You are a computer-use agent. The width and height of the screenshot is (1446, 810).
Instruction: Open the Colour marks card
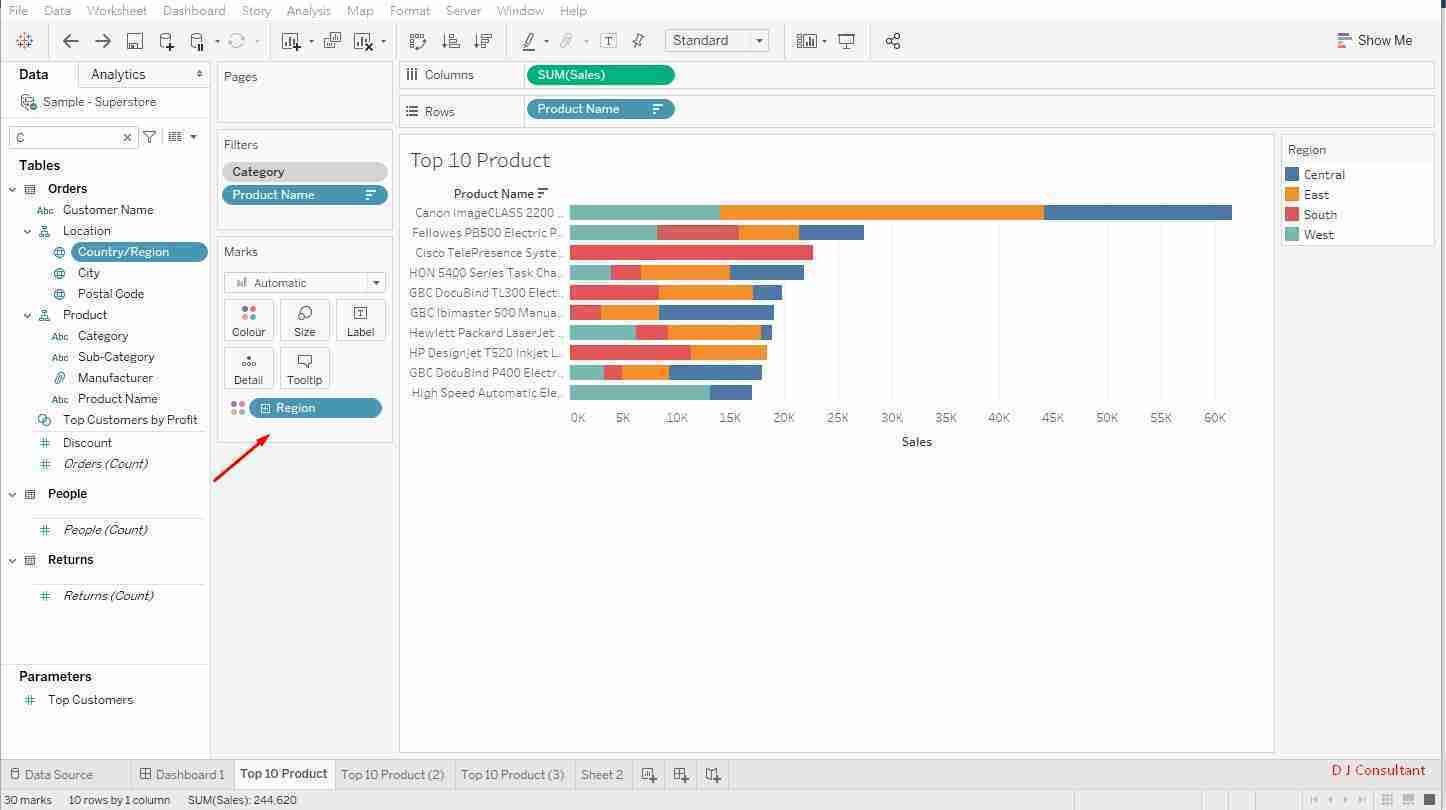(x=249, y=320)
